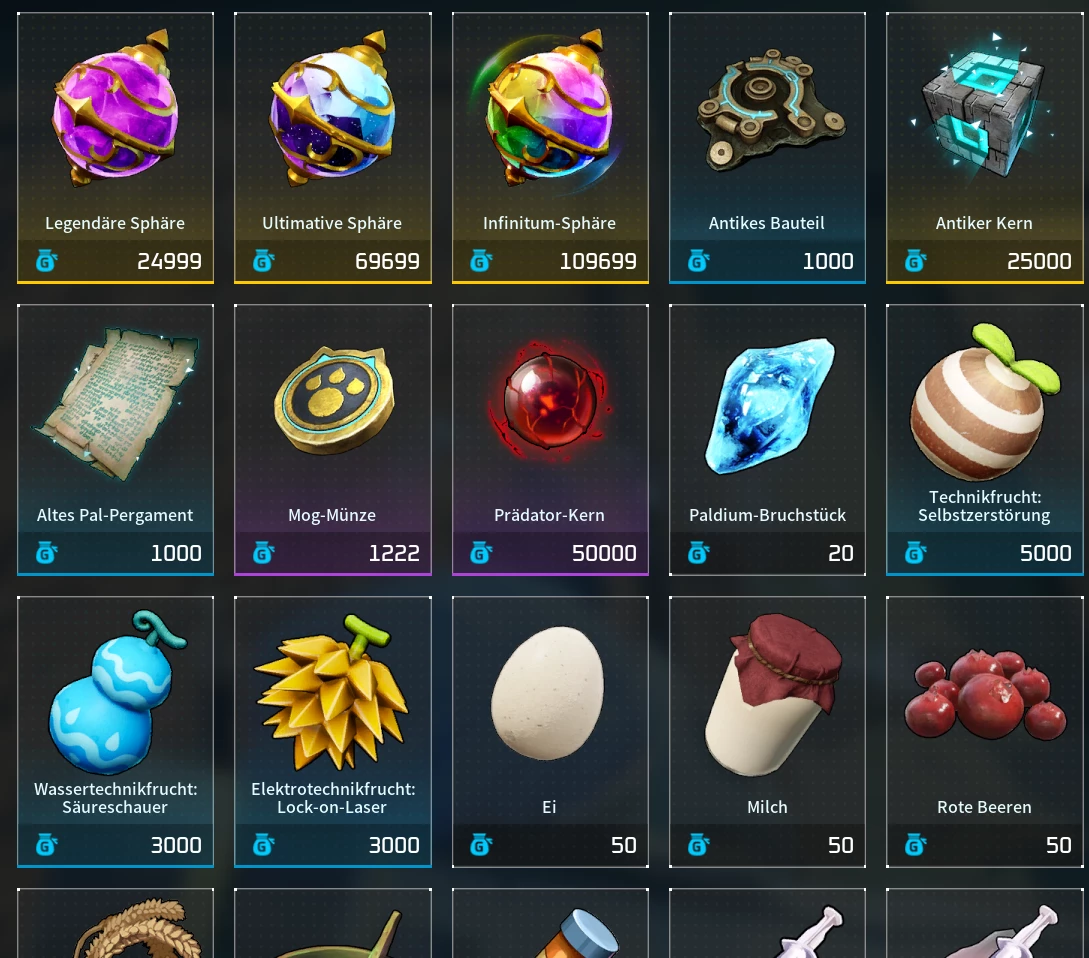Select the syringe item card bottom right
Screen dimensions: 1089x958
pyautogui.click(x=985, y=923)
